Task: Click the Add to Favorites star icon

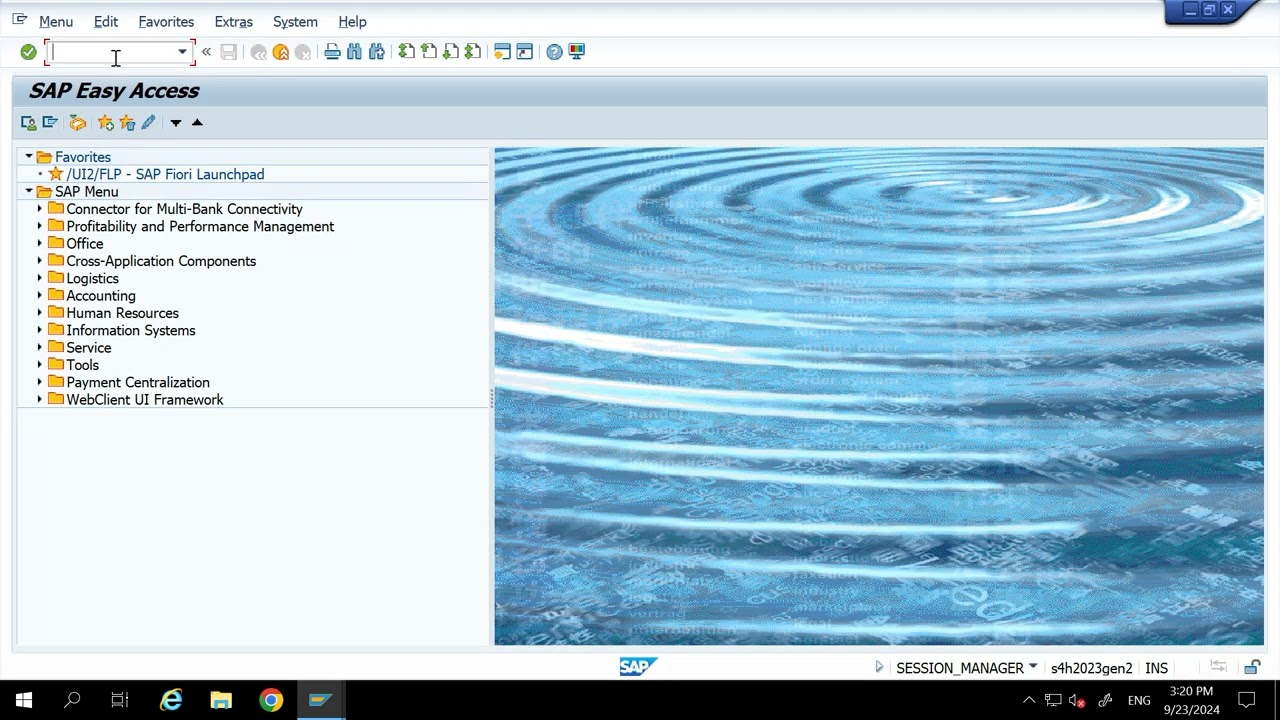Action: pyautogui.click(x=105, y=122)
